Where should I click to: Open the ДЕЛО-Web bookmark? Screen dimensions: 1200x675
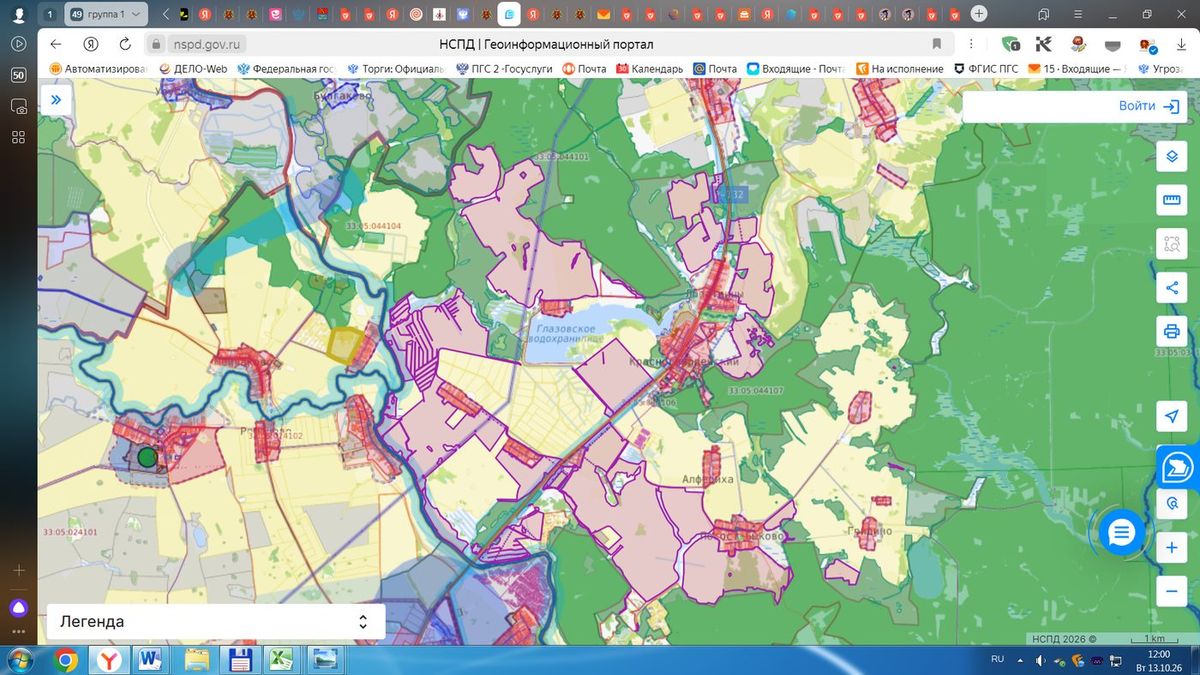point(193,69)
